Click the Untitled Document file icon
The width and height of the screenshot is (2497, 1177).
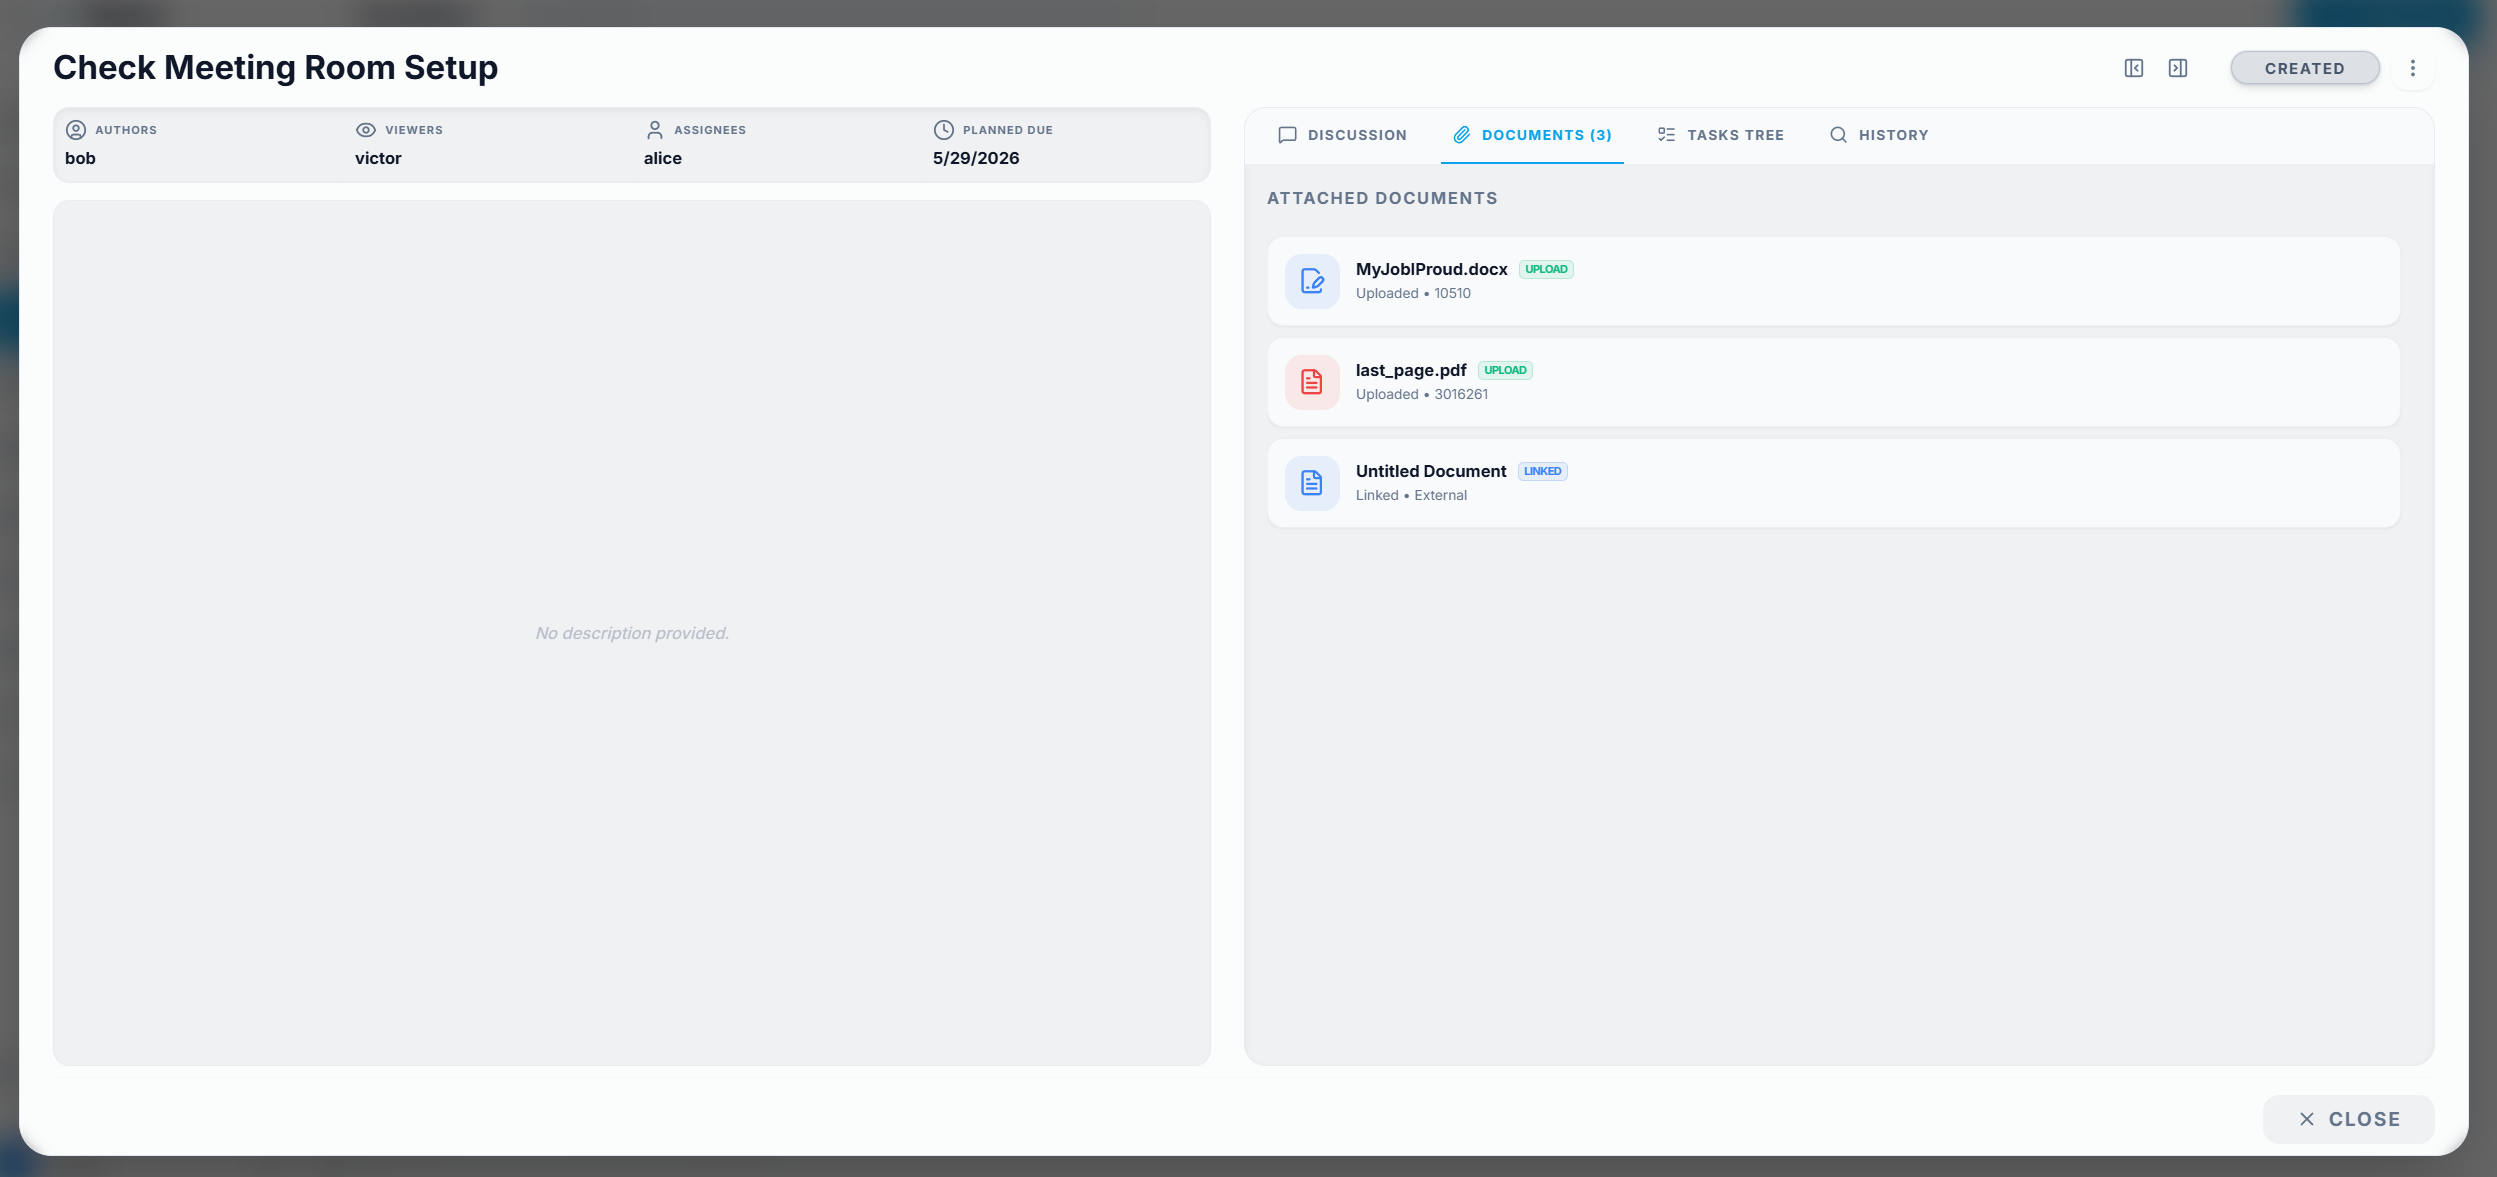tap(1312, 484)
